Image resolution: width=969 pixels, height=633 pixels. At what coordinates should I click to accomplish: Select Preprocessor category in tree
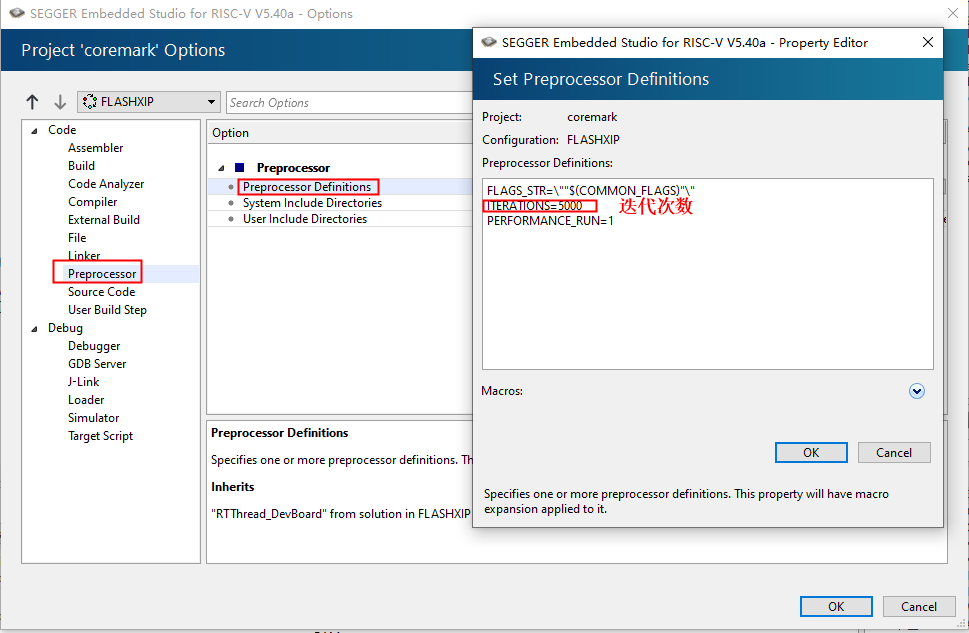tap(102, 273)
